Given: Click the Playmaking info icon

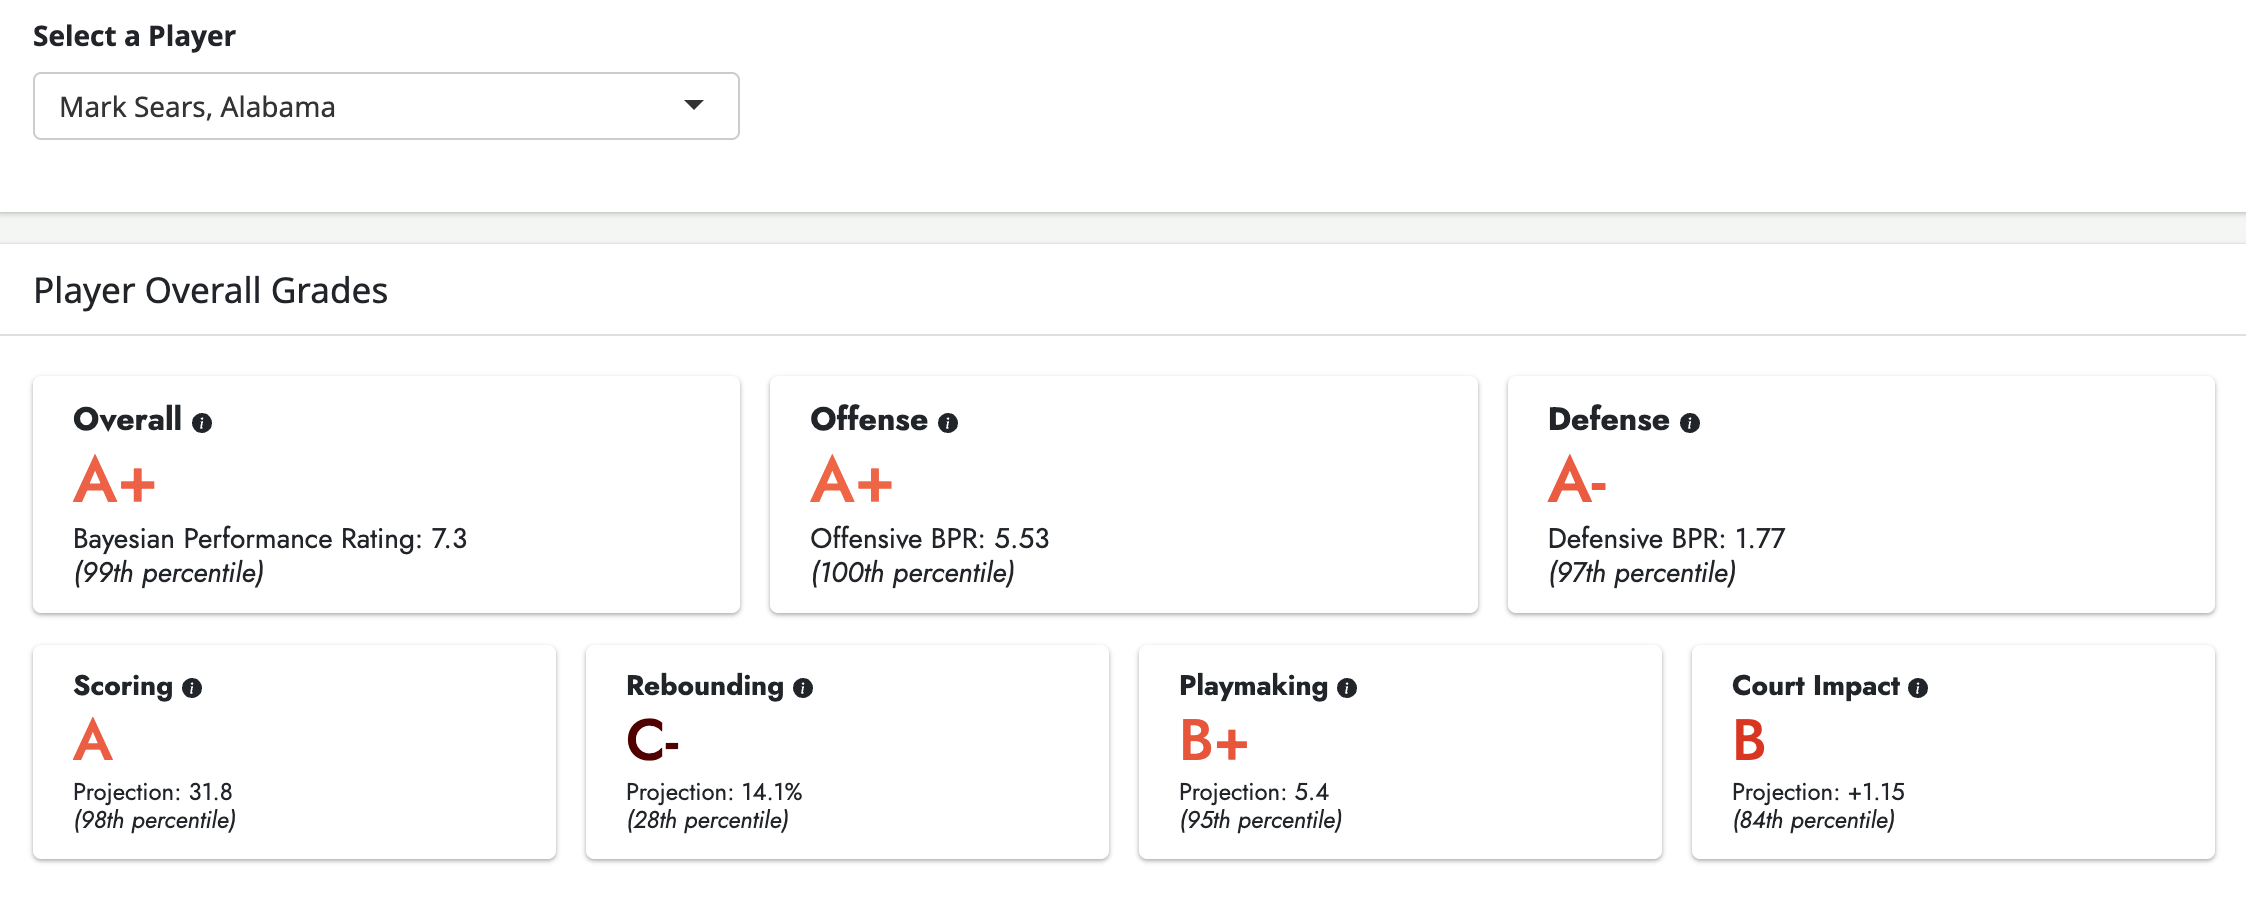Looking at the screenshot, I should pos(1347,688).
